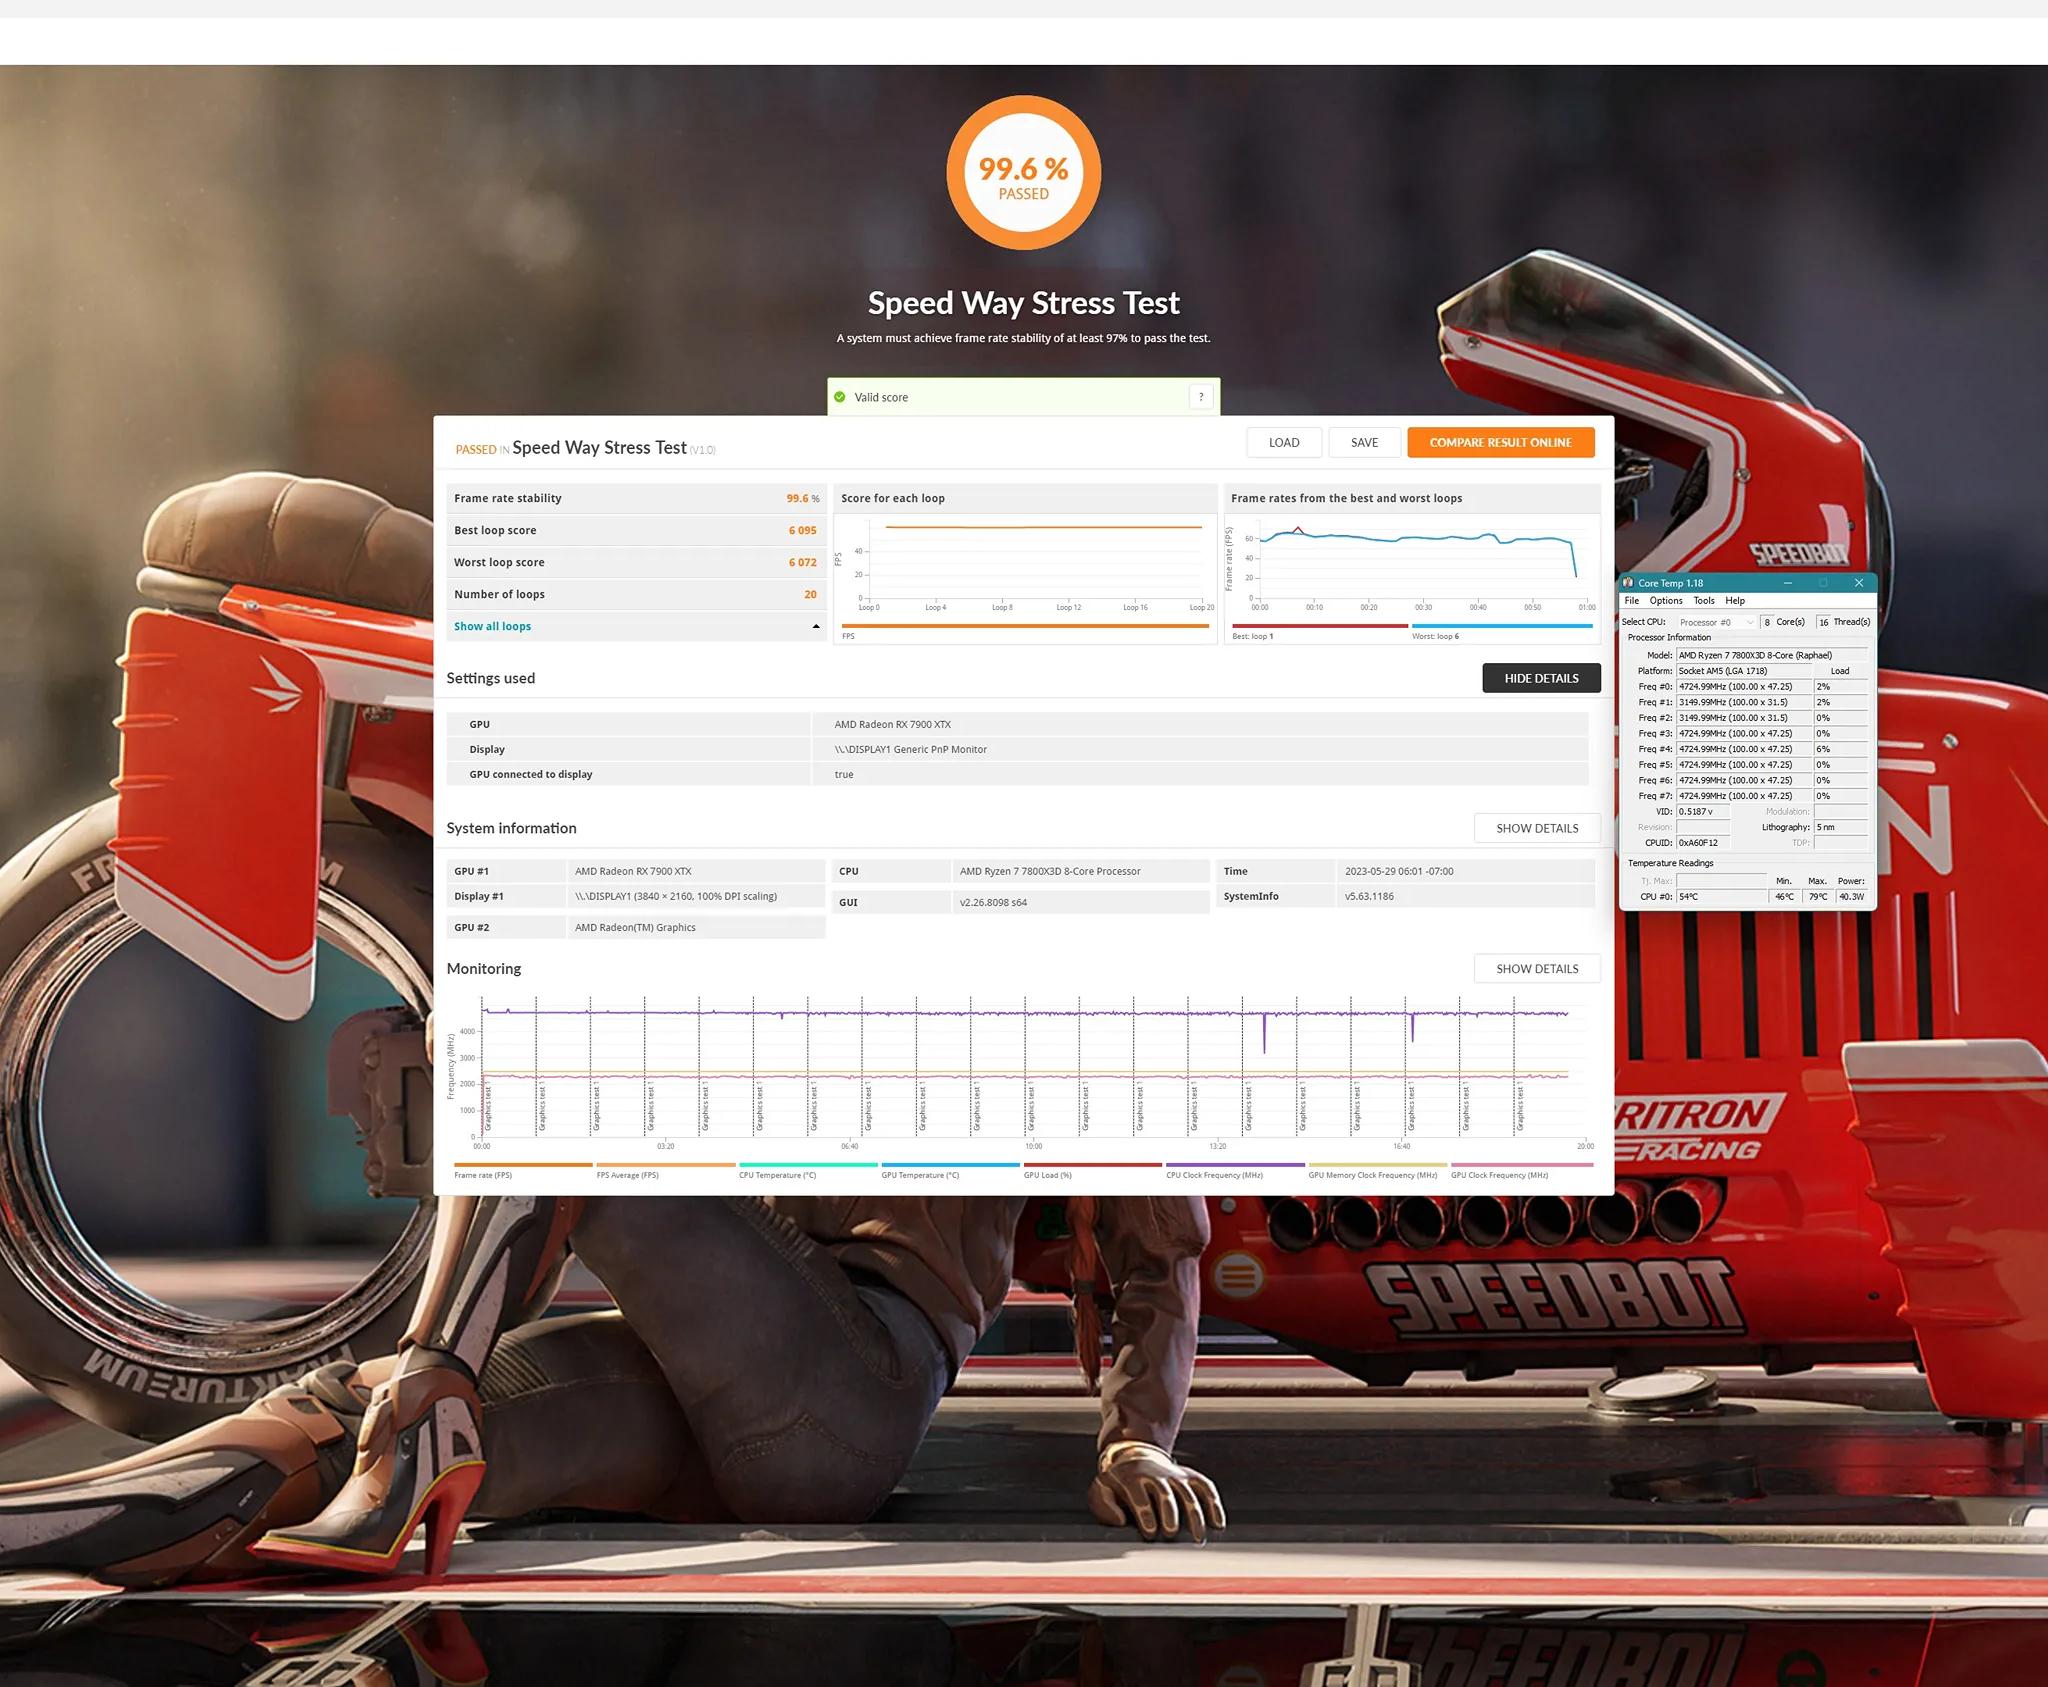The image size is (2048, 1687).
Task: Click the SAVE button
Action: click(1364, 442)
